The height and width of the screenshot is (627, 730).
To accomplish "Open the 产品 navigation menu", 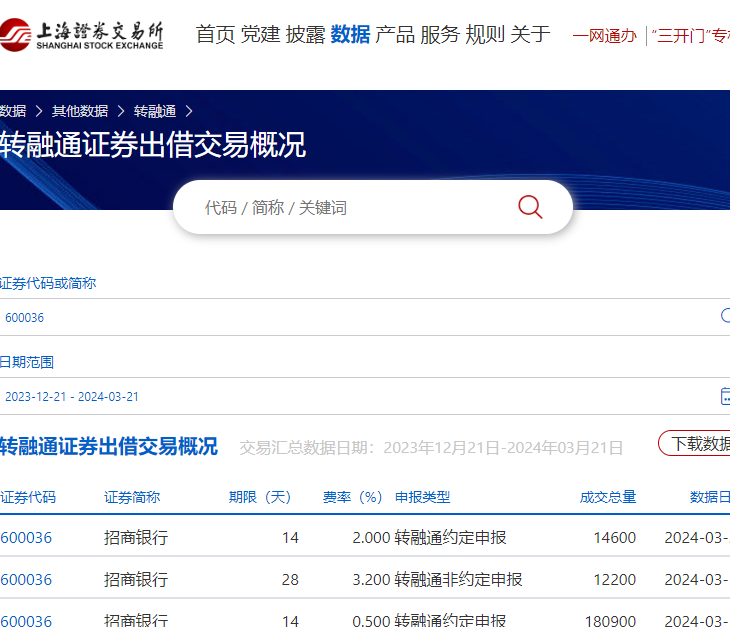I will (395, 35).
